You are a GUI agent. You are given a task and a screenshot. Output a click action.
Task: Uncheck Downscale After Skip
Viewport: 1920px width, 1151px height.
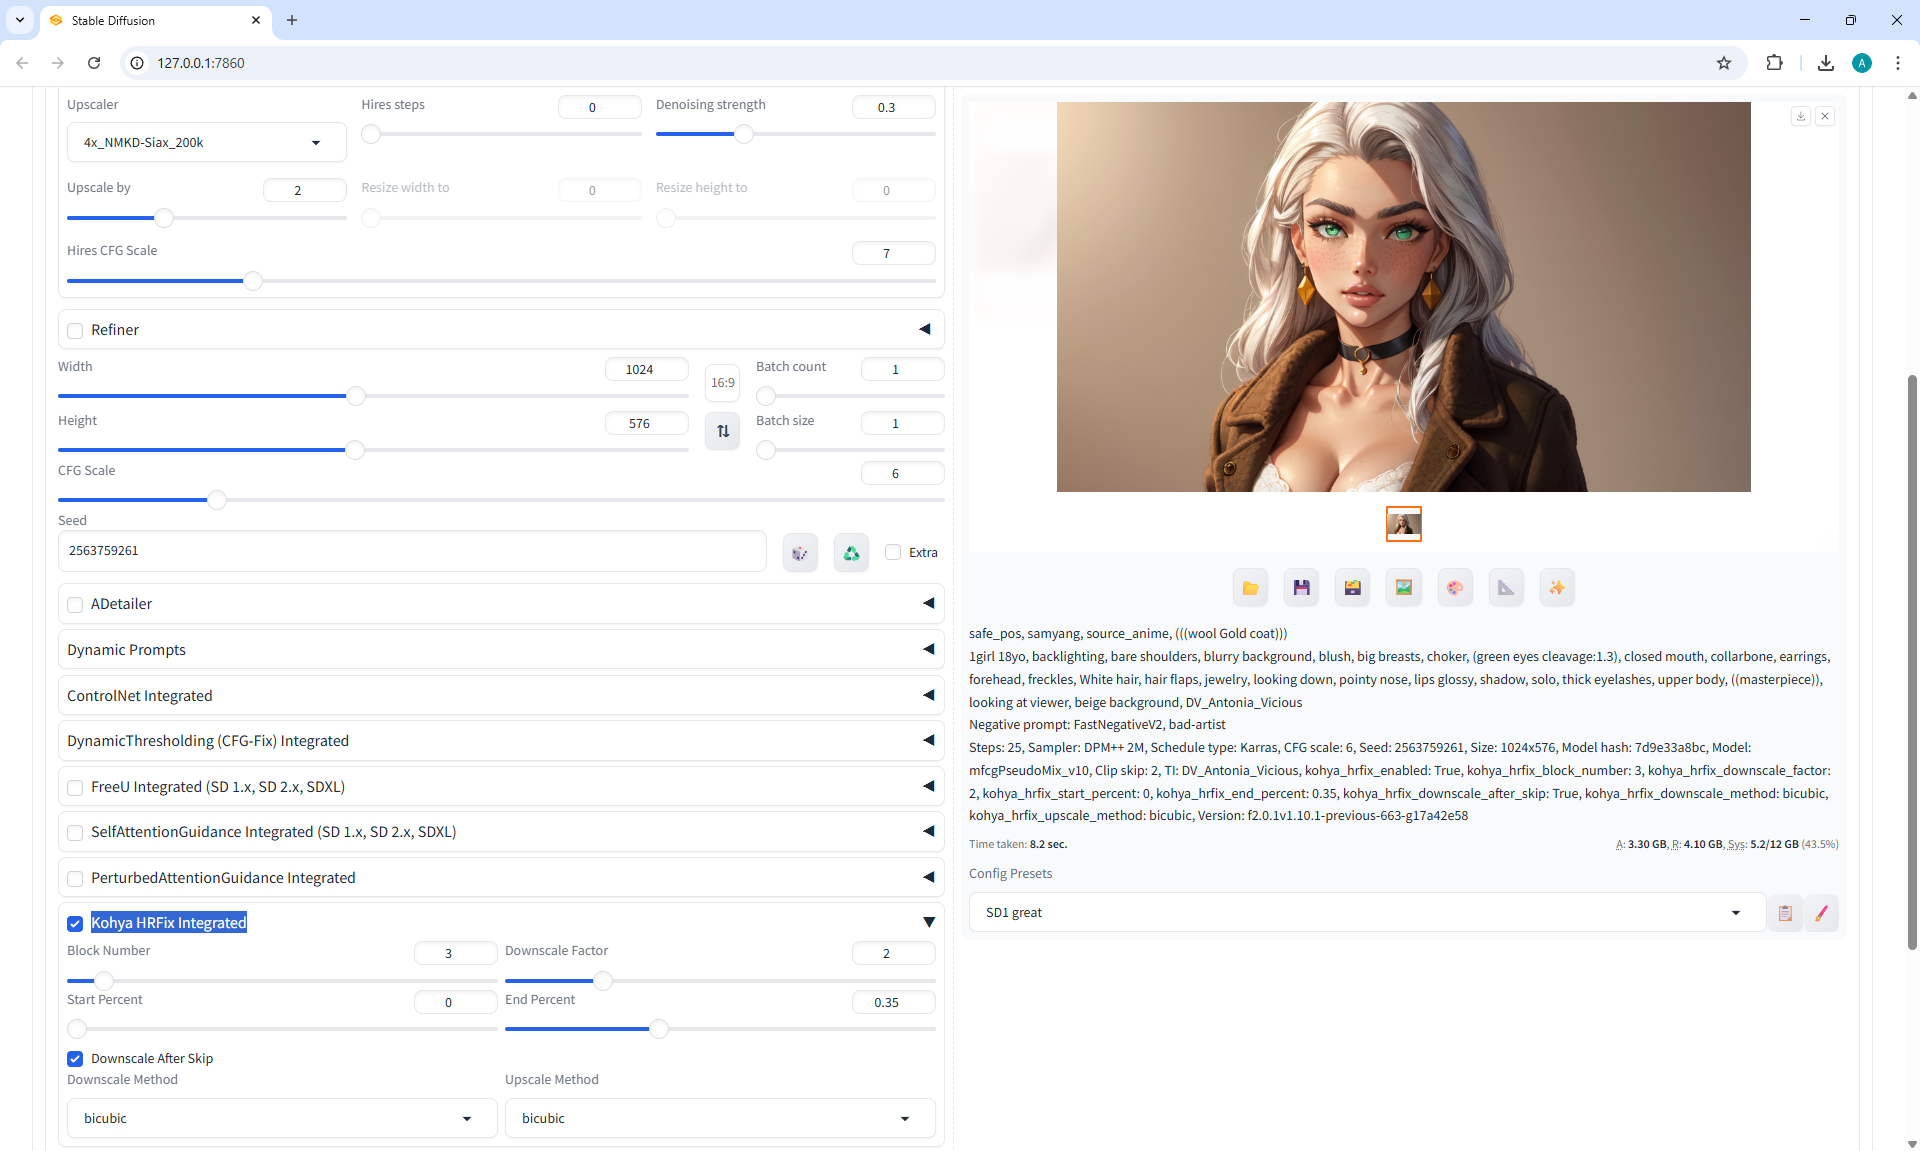click(x=75, y=1059)
